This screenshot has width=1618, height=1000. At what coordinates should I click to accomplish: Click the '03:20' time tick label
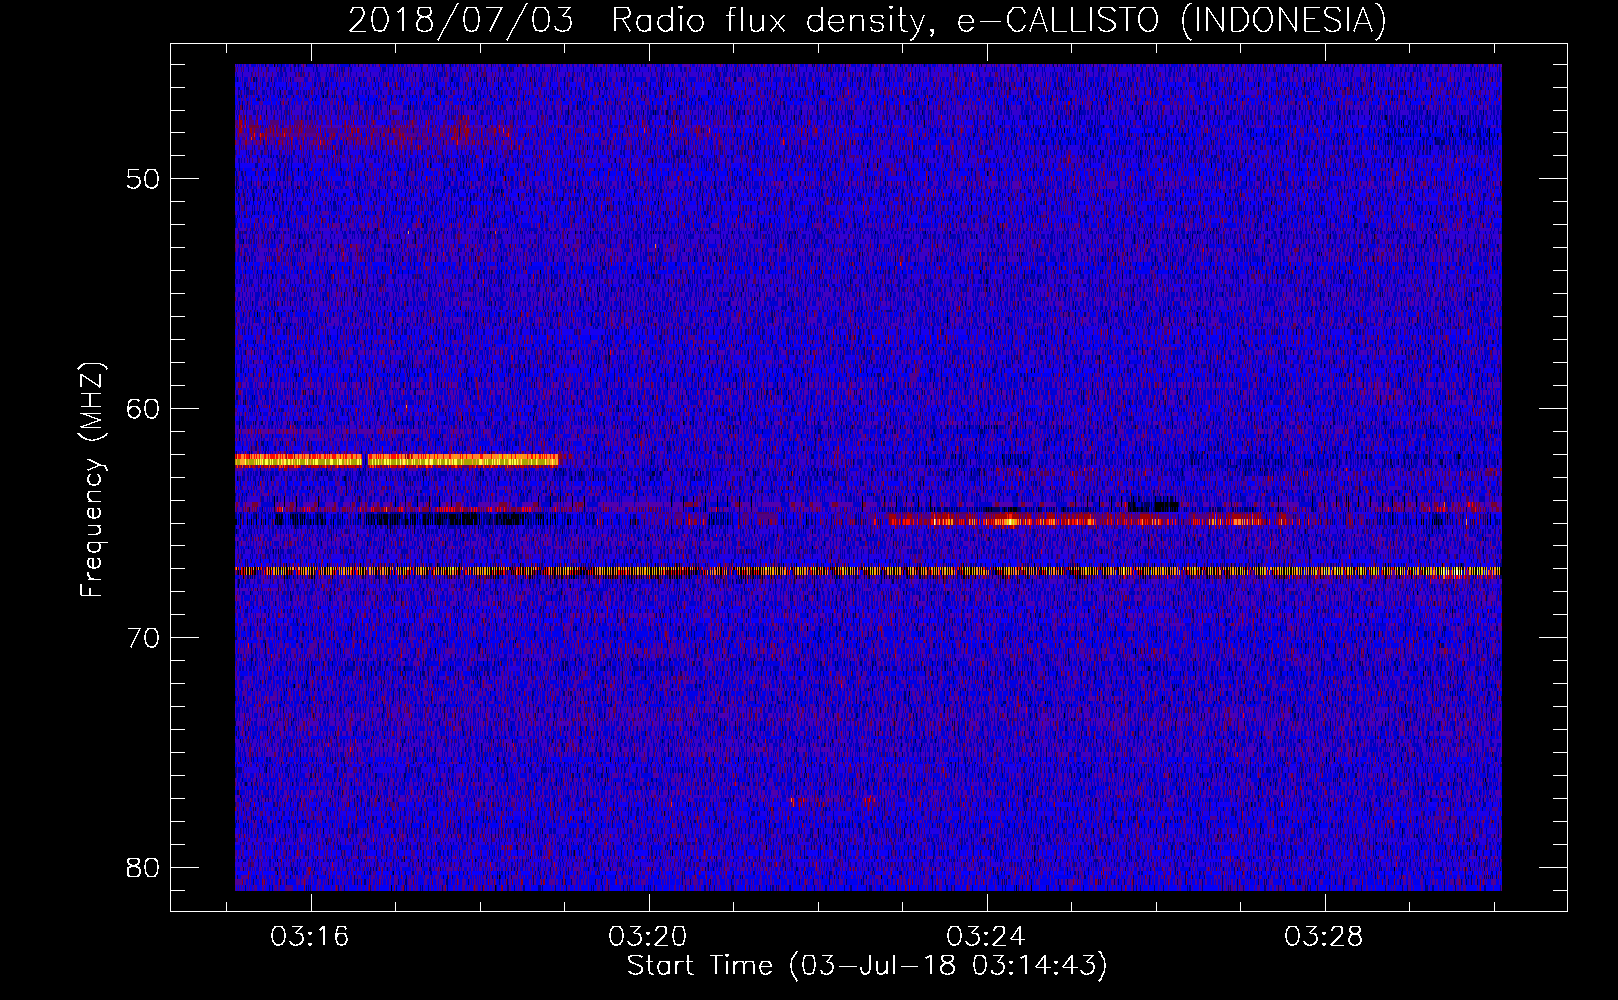point(648,937)
